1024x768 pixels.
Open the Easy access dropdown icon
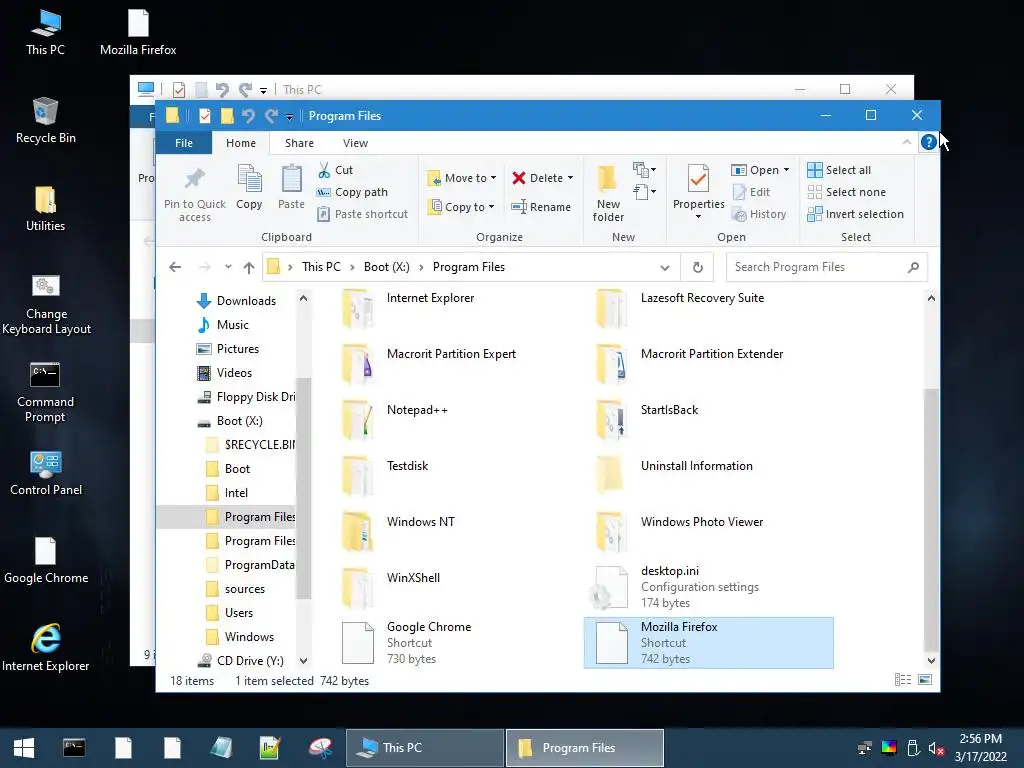[x=644, y=192]
